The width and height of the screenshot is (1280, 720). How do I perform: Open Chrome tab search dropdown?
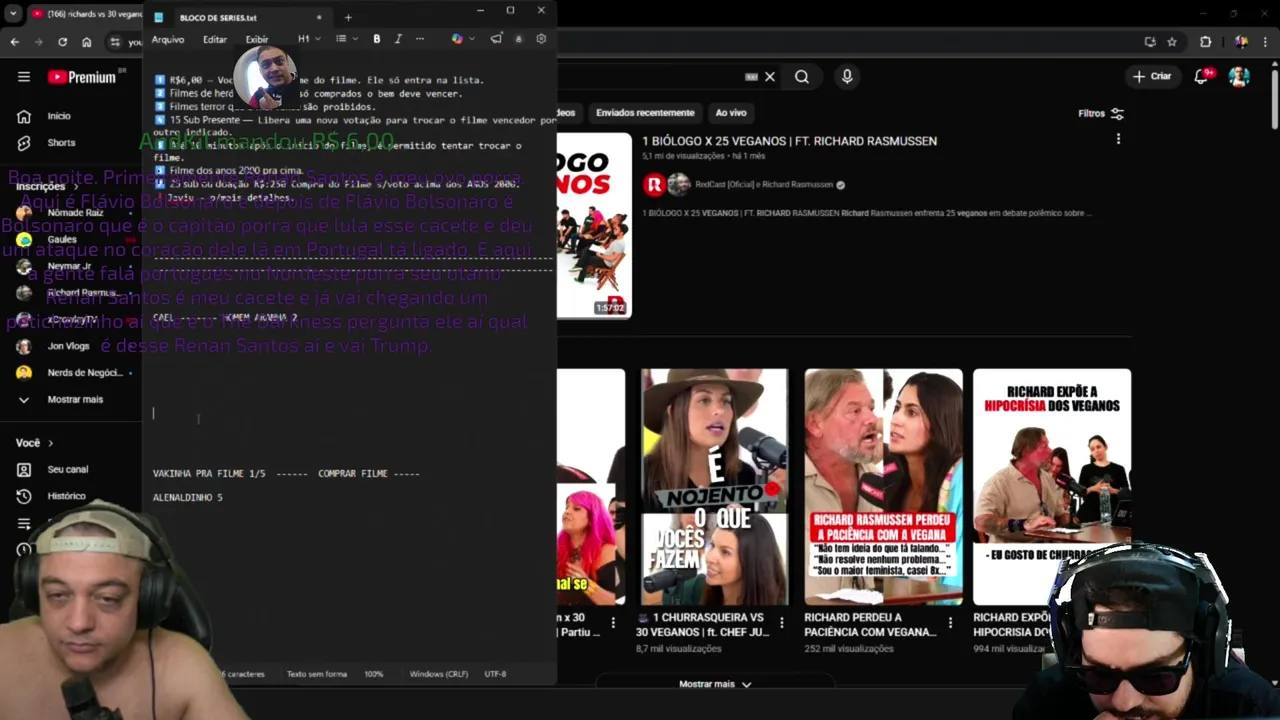tap(13, 14)
